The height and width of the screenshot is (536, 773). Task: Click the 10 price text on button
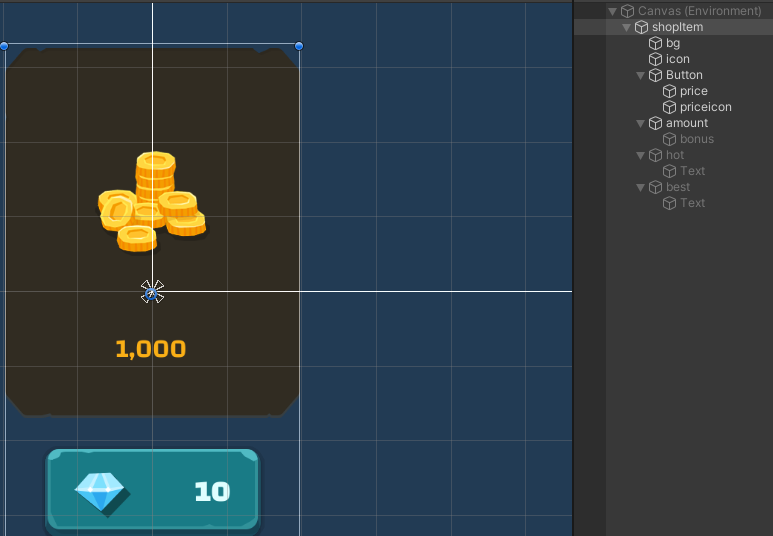[x=212, y=492]
